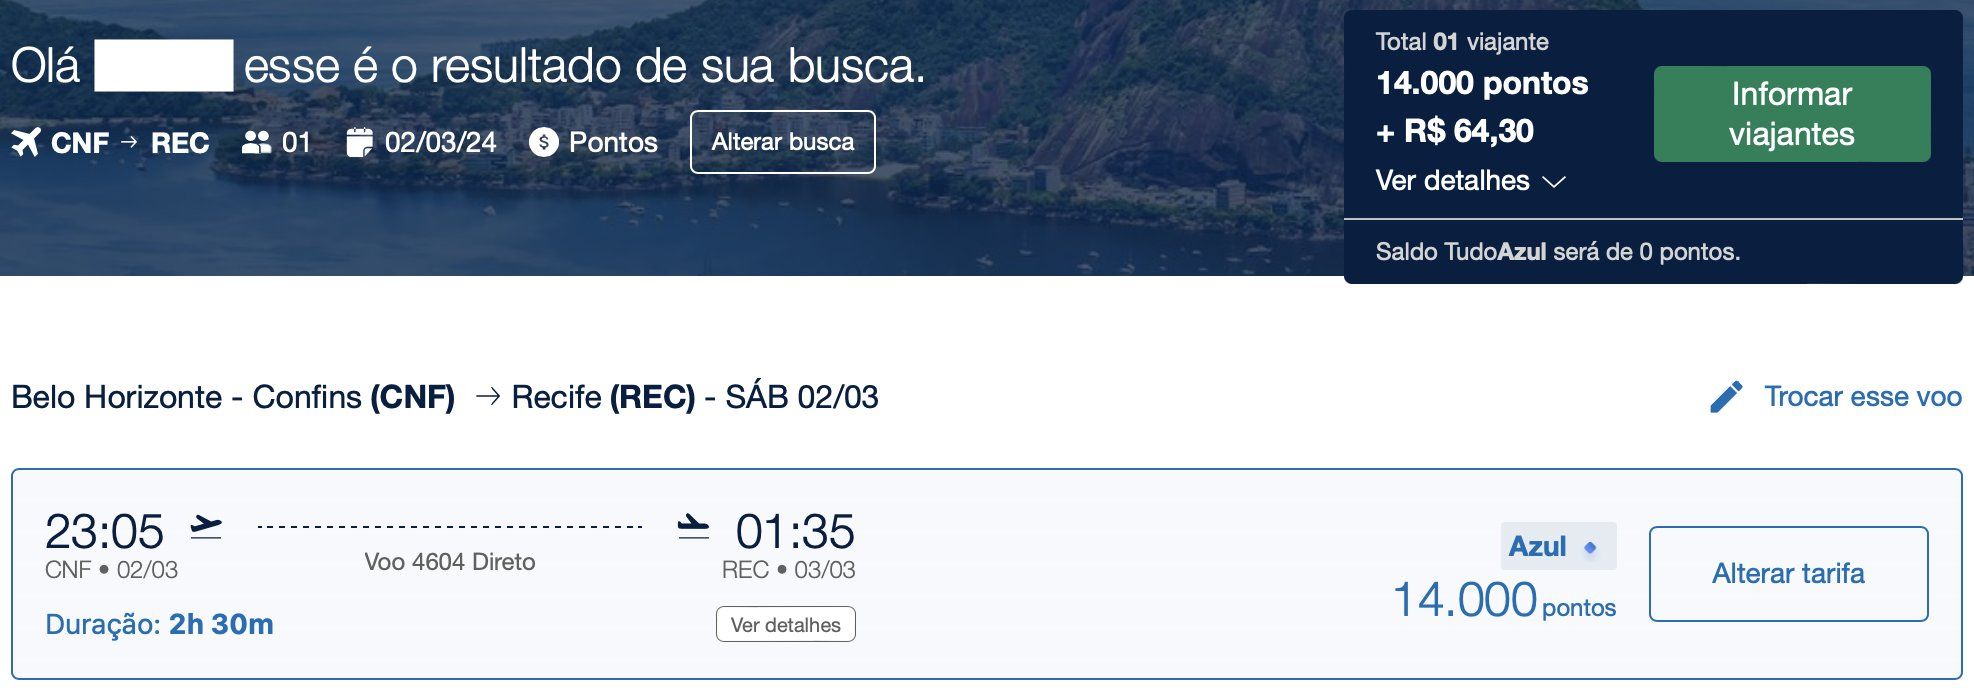Click the pencil icon for Trocar esse voo

(x=1726, y=397)
